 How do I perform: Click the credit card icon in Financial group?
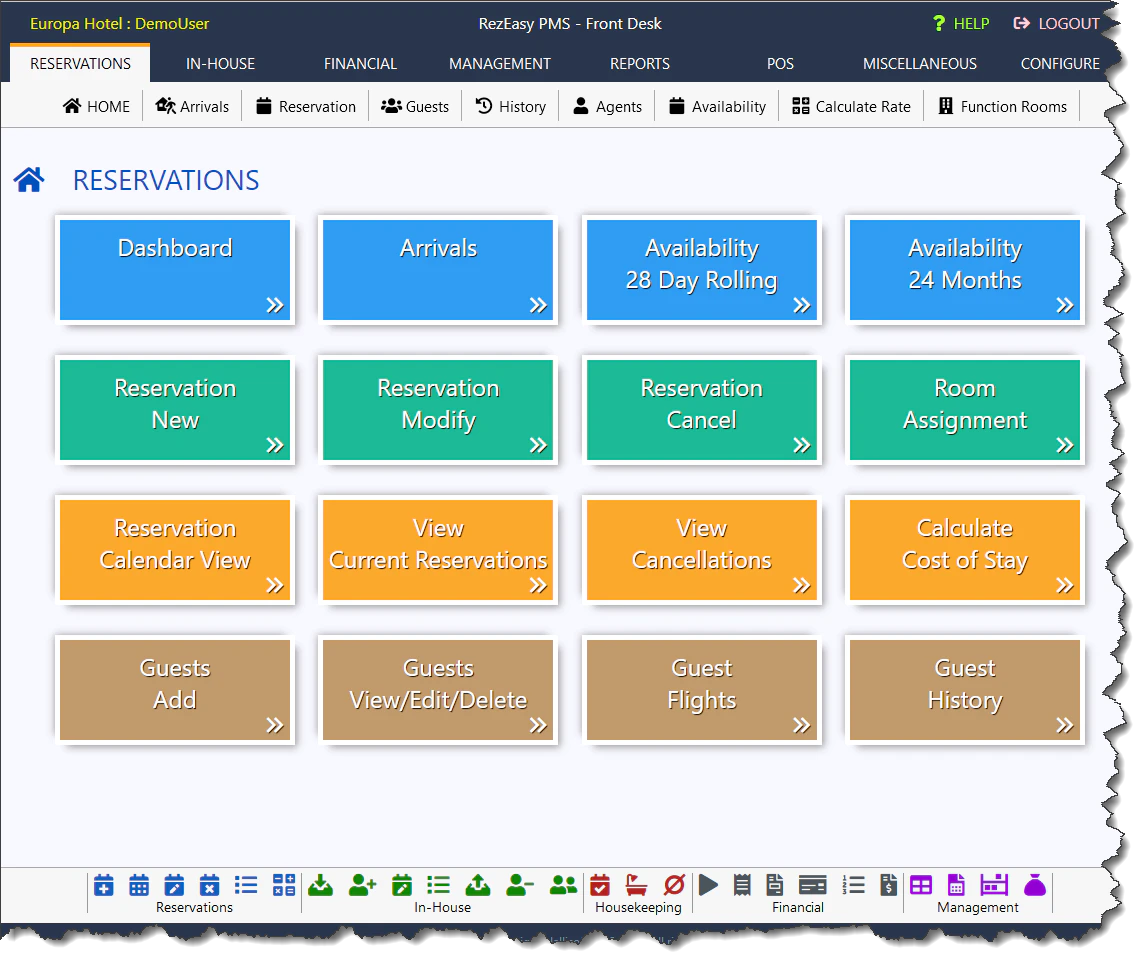click(811, 885)
